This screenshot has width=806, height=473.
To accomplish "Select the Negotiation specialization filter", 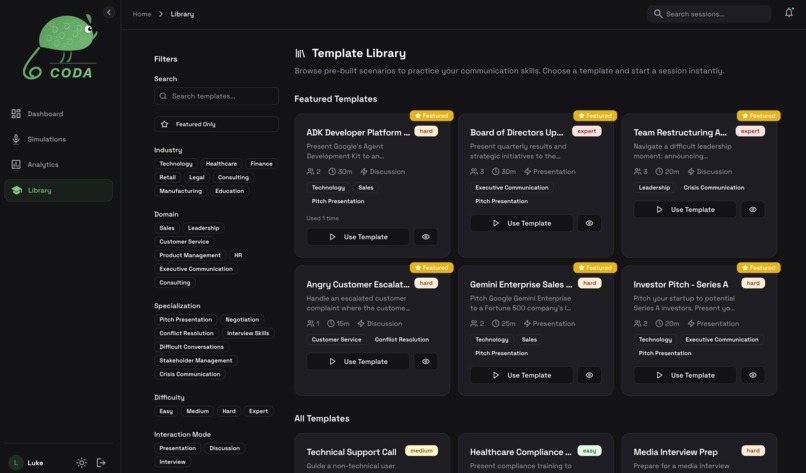I will (242, 319).
